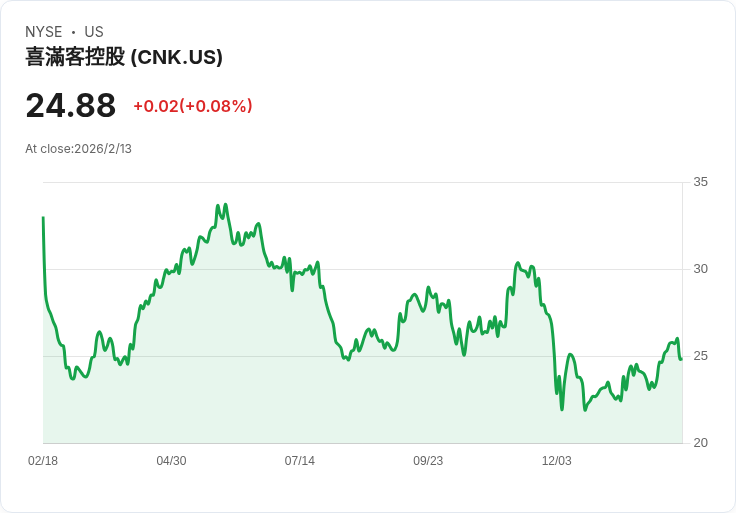Click the At close:2026/2/13 timestamp
This screenshot has height=513, width=736.
[78, 149]
